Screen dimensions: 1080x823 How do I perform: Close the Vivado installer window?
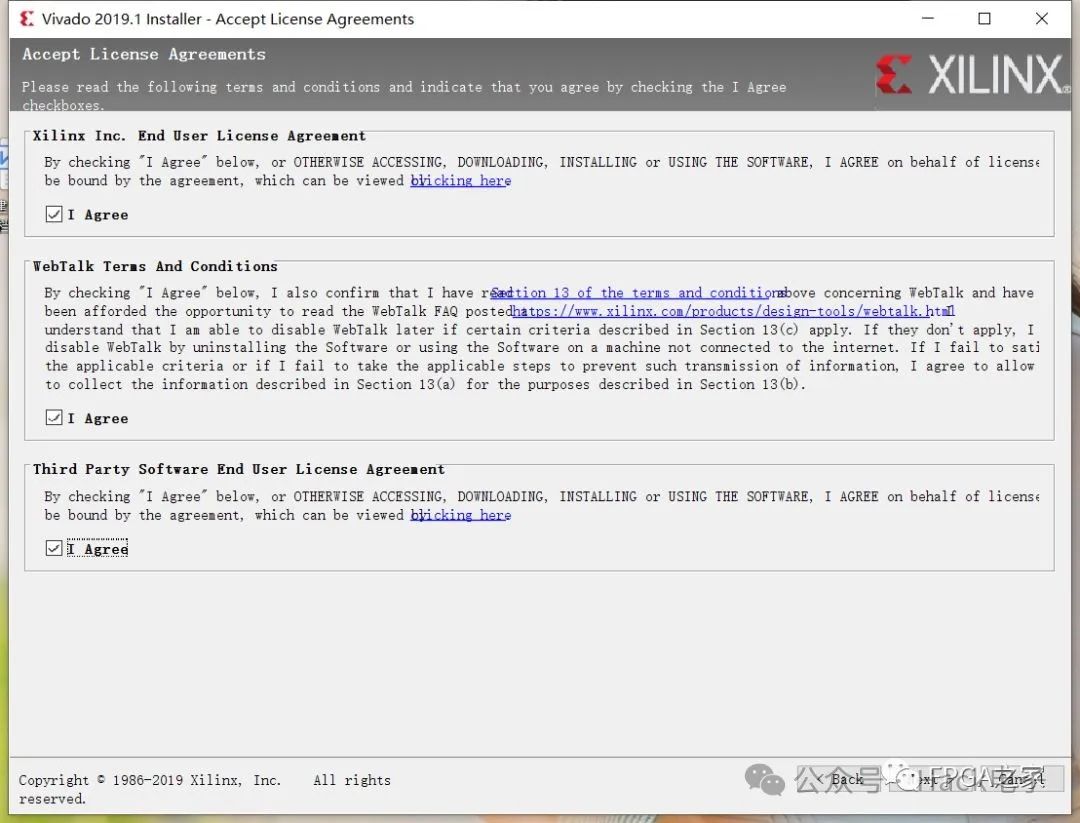[1041, 19]
